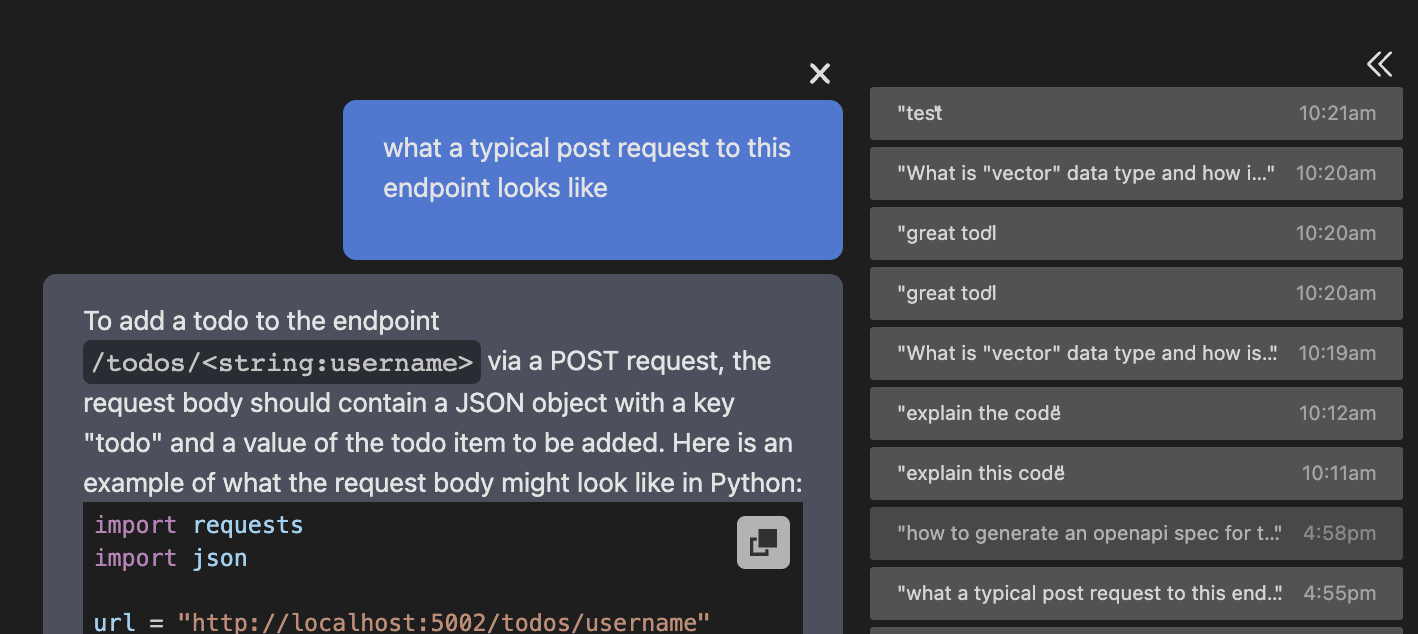Select the /todos/<string:username> inline code chip
Screen dimensions: 1418x634
click(281, 361)
